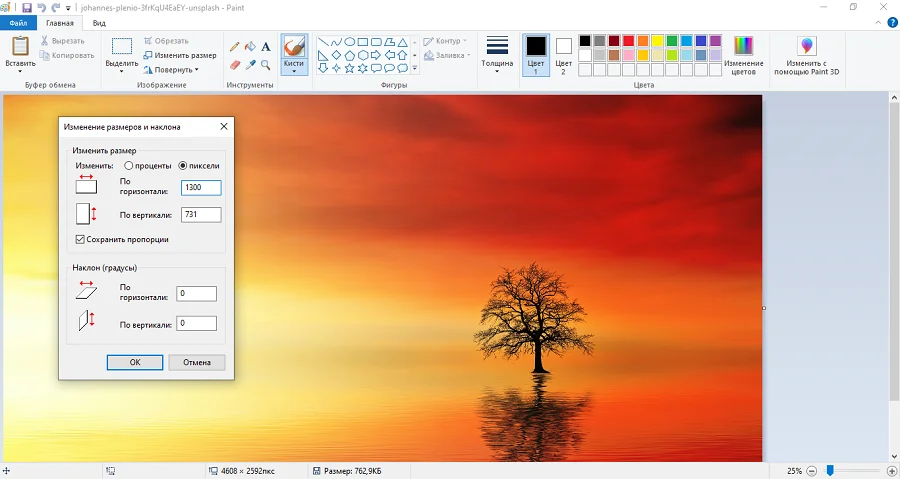900x479 pixels.
Task: Select the Fill with color bucket tool
Action: click(x=250, y=46)
